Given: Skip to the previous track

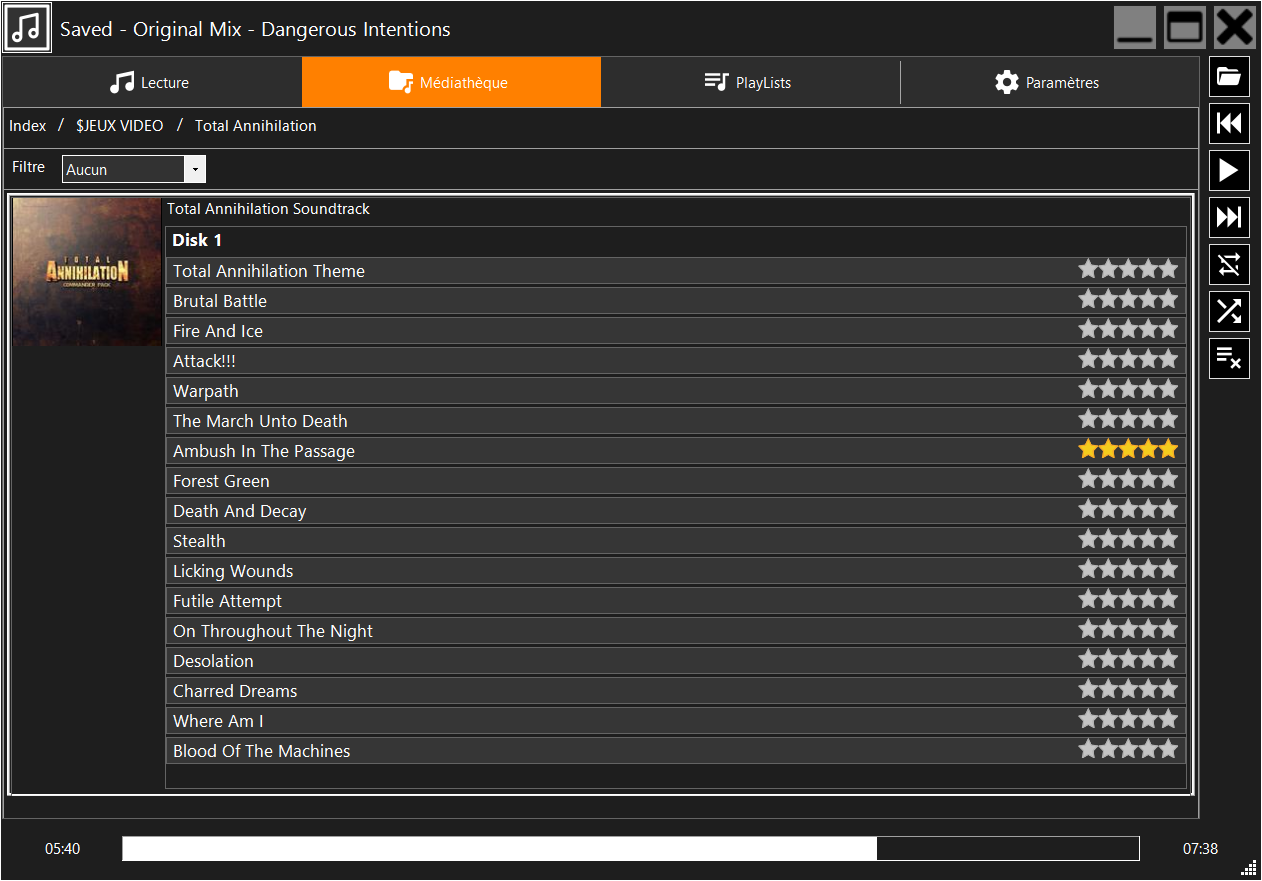Looking at the screenshot, I should (x=1229, y=124).
